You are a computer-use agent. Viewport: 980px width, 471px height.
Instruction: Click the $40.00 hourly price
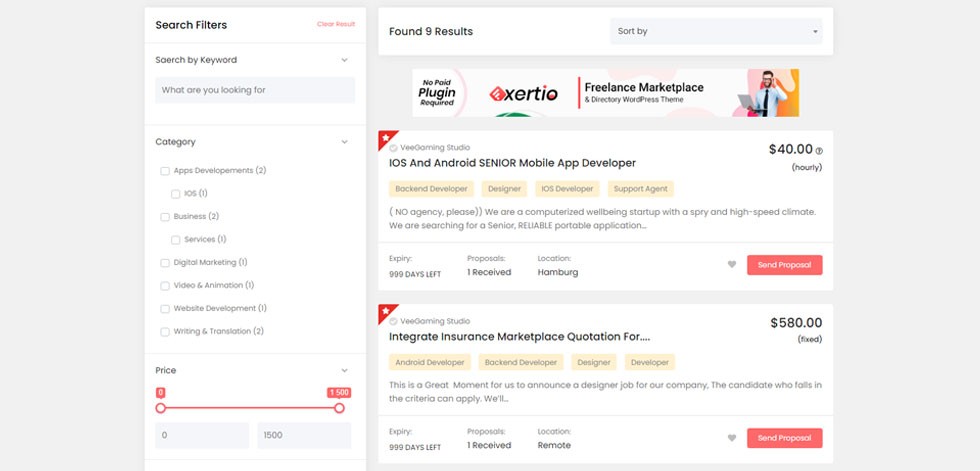(791, 149)
